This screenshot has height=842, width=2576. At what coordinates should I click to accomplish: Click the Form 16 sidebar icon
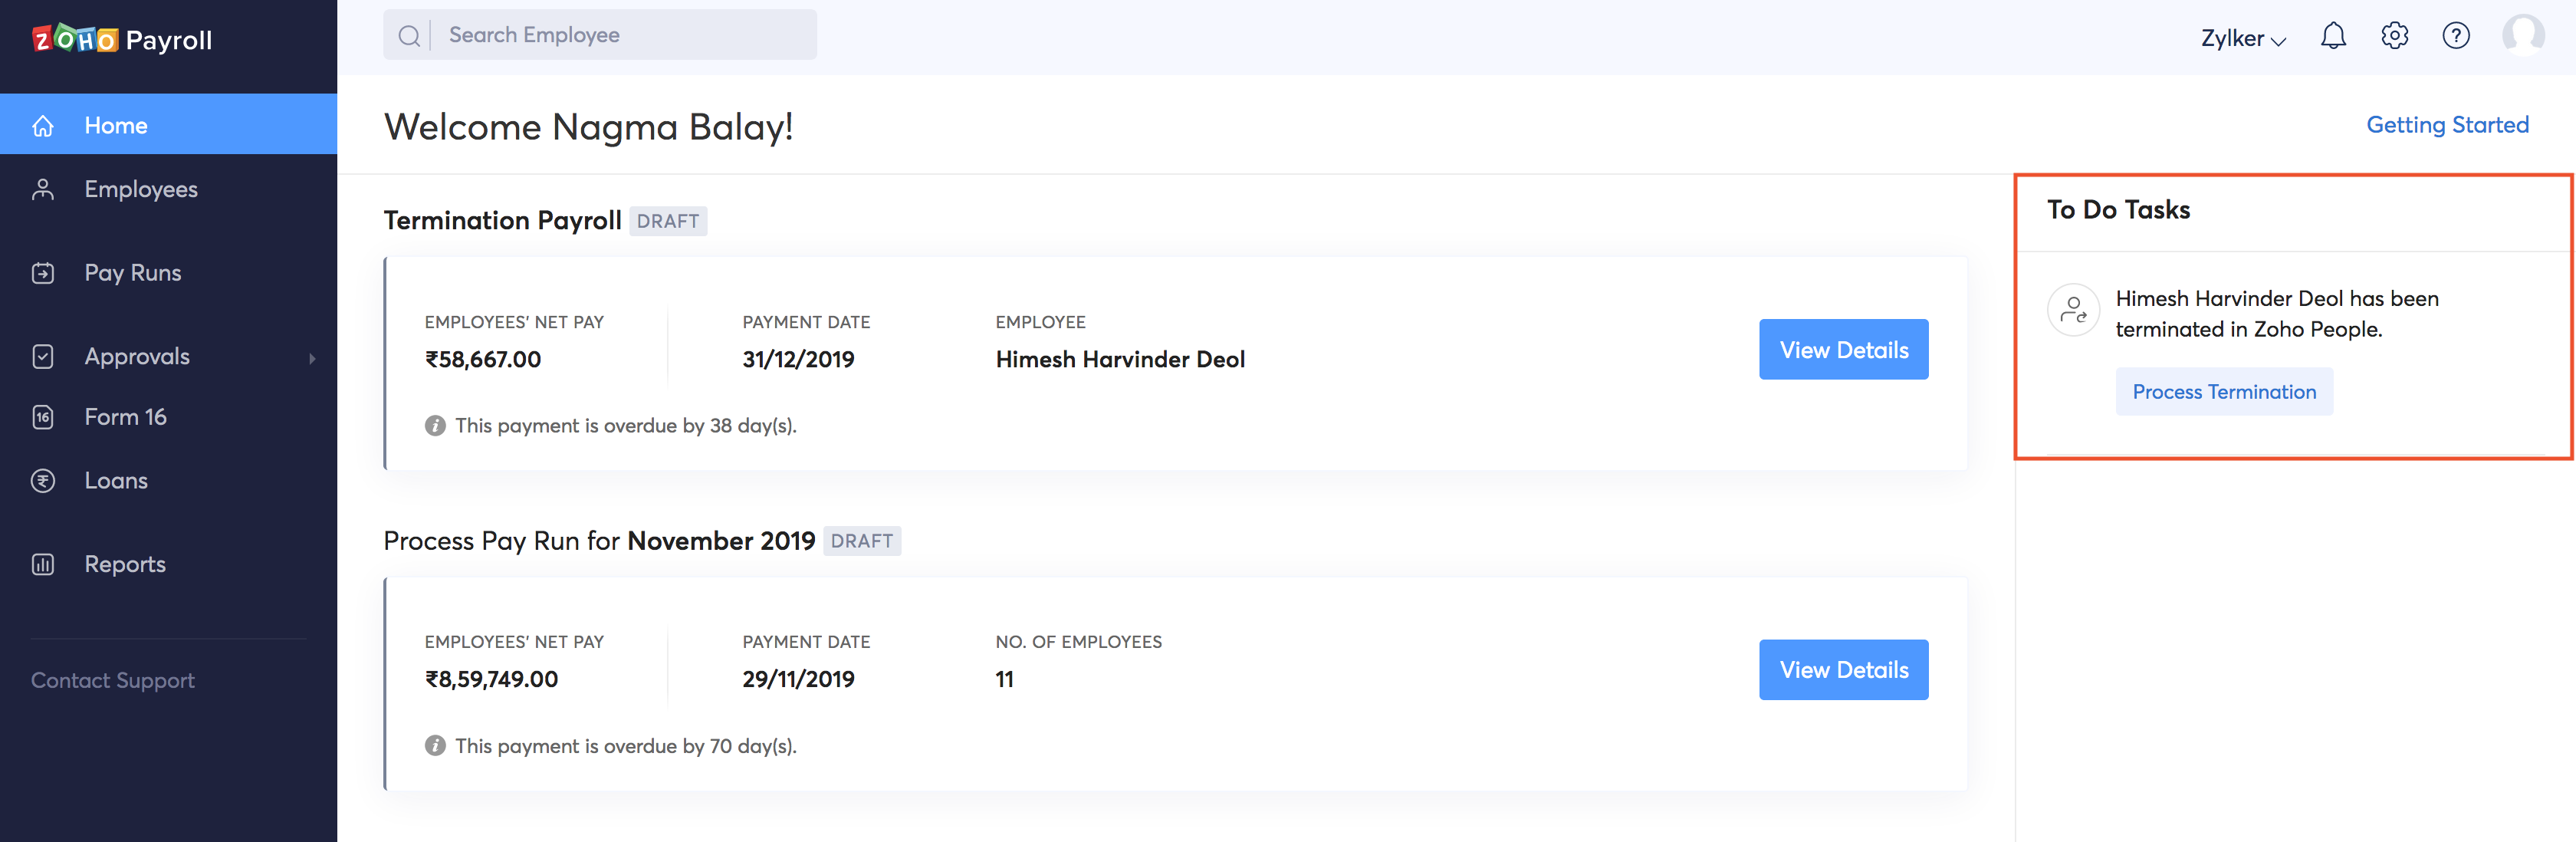(x=43, y=417)
